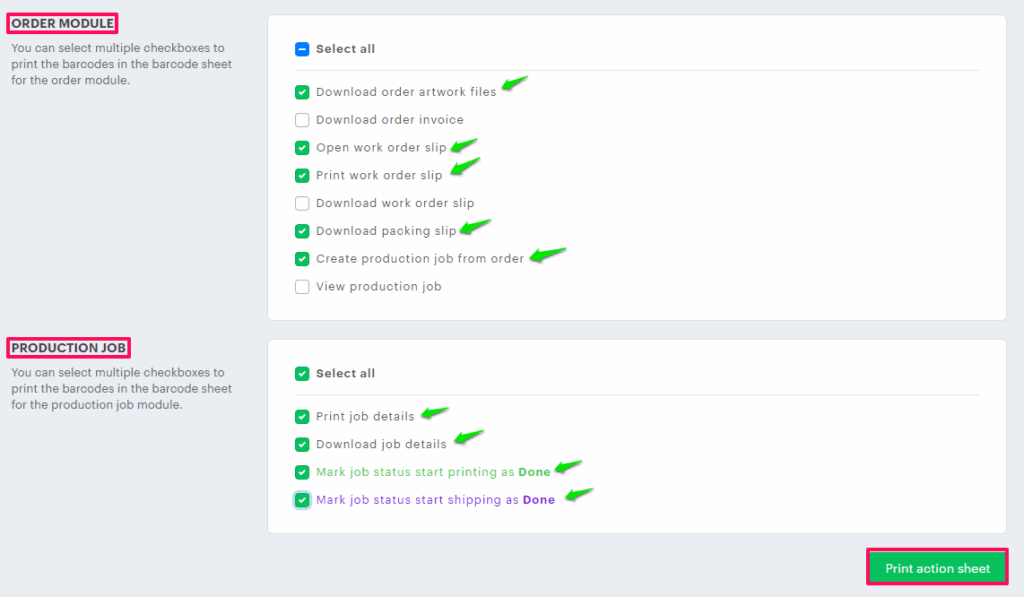Uncheck Open work order slip
This screenshot has width=1024, height=597.
[x=302, y=148]
